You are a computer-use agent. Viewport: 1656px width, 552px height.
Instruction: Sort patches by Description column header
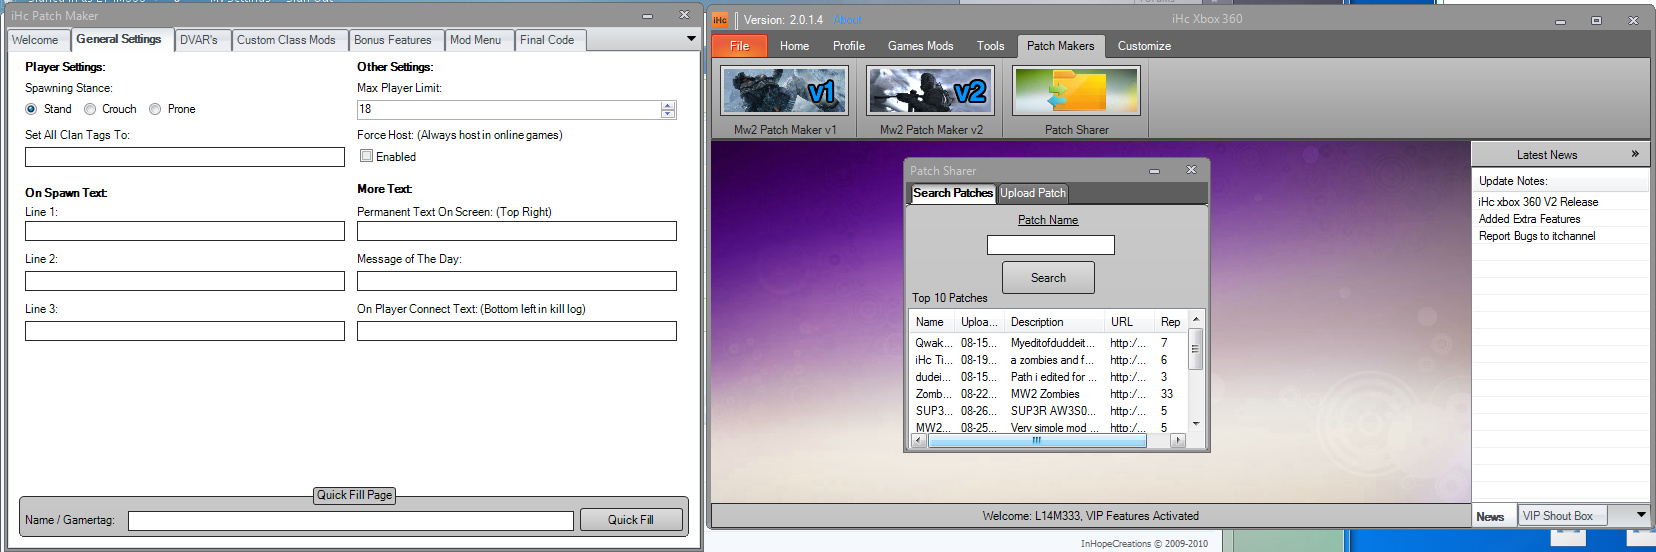pyautogui.click(x=1054, y=322)
